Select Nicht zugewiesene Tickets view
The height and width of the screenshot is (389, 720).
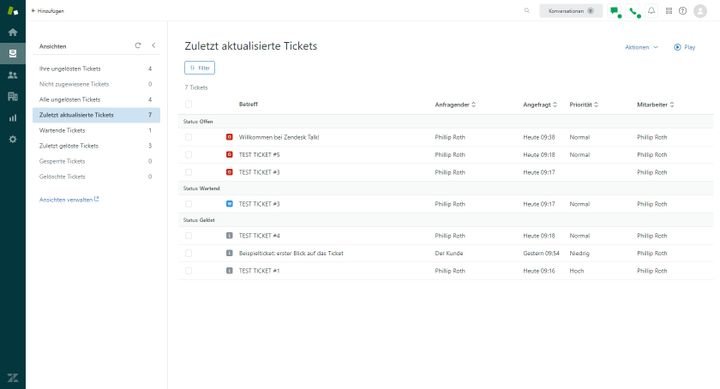click(x=96, y=84)
